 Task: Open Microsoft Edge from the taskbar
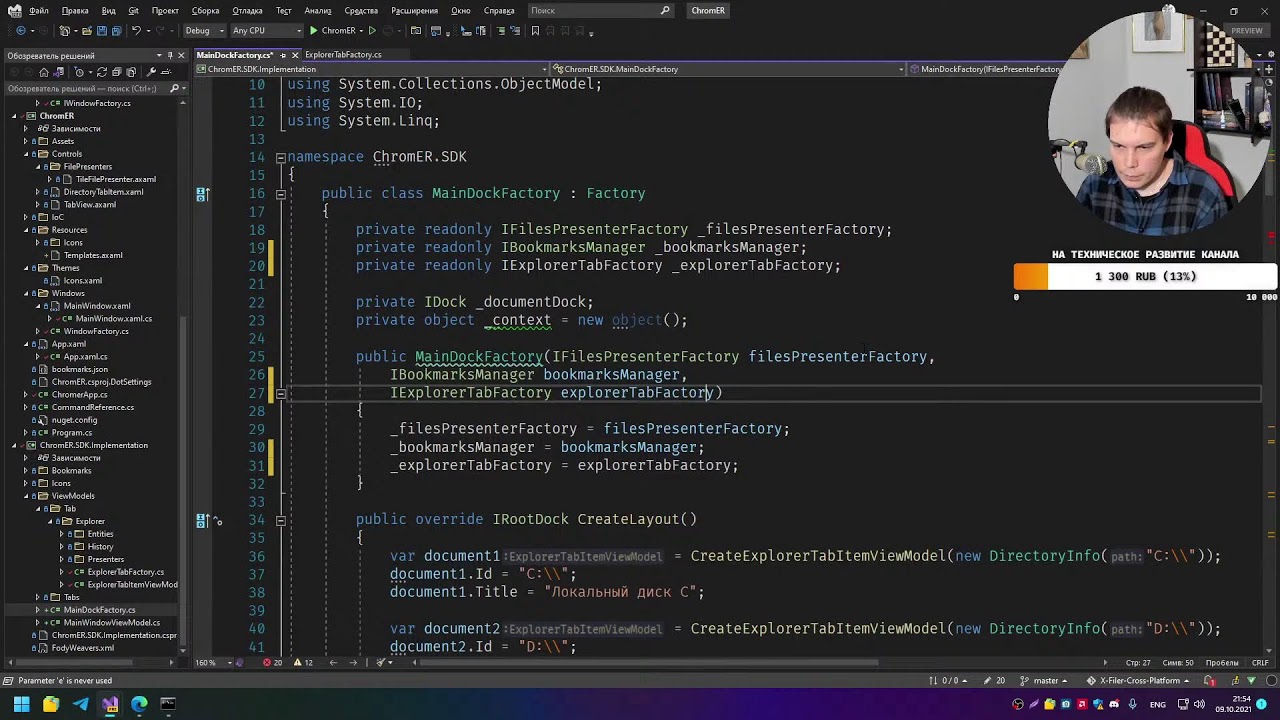point(139,705)
